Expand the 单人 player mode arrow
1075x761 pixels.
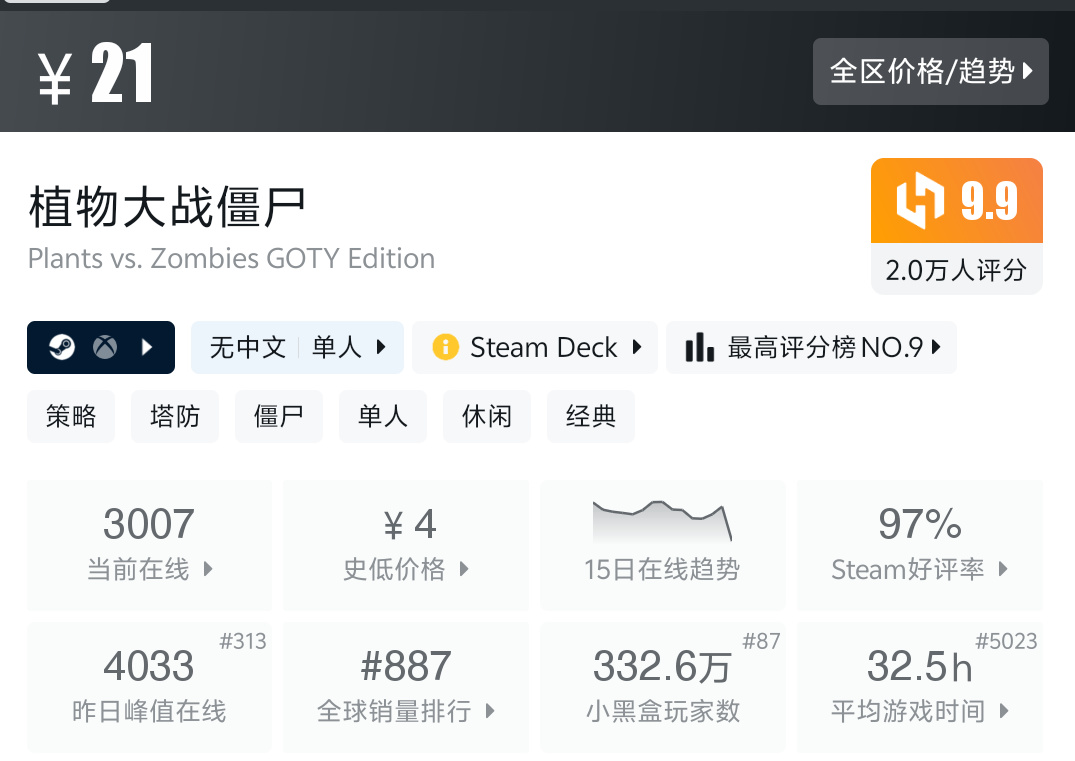coord(381,347)
